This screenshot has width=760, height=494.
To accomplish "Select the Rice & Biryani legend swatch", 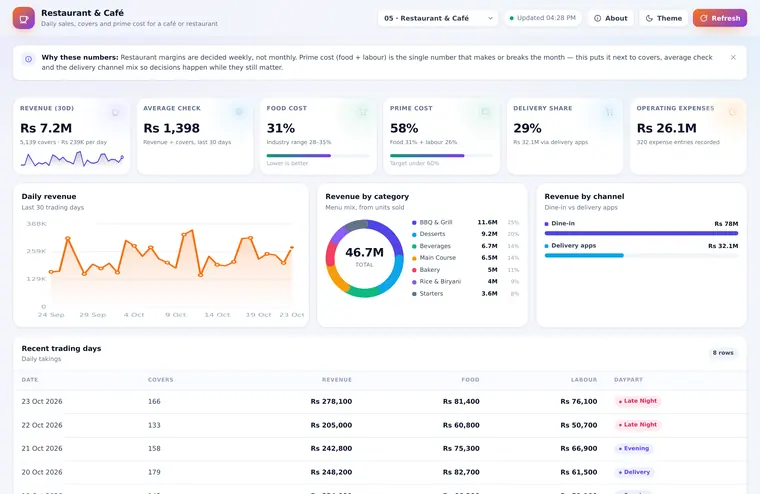I will pos(414,282).
